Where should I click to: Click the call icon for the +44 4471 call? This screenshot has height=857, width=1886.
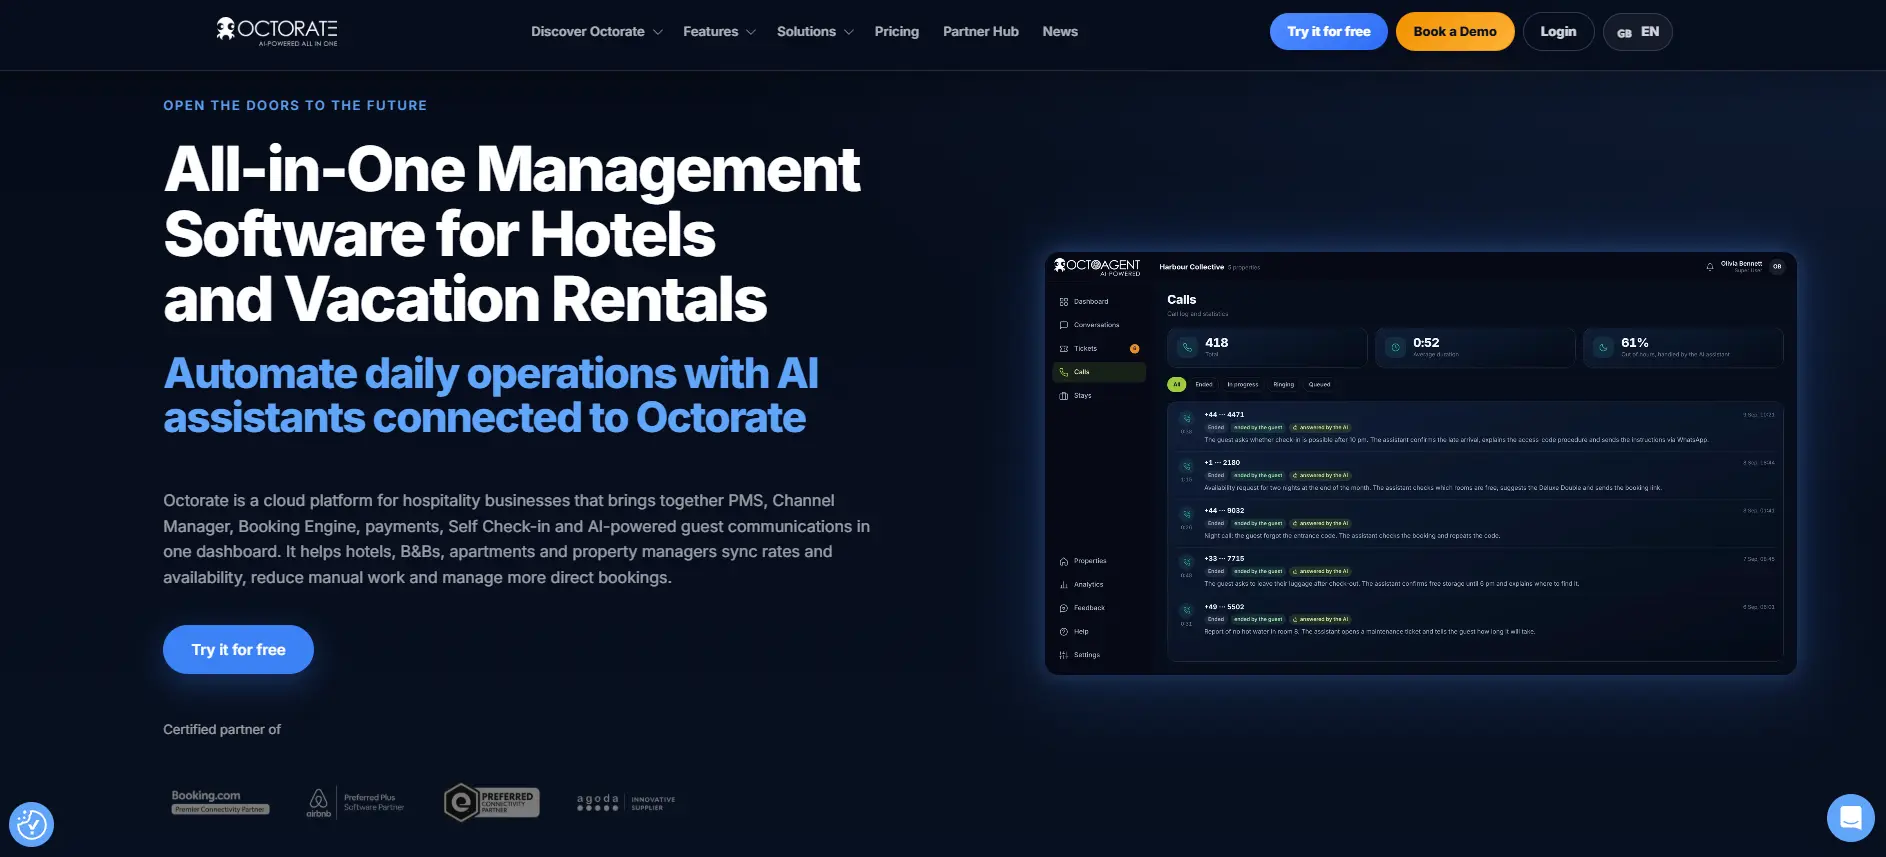click(x=1187, y=419)
